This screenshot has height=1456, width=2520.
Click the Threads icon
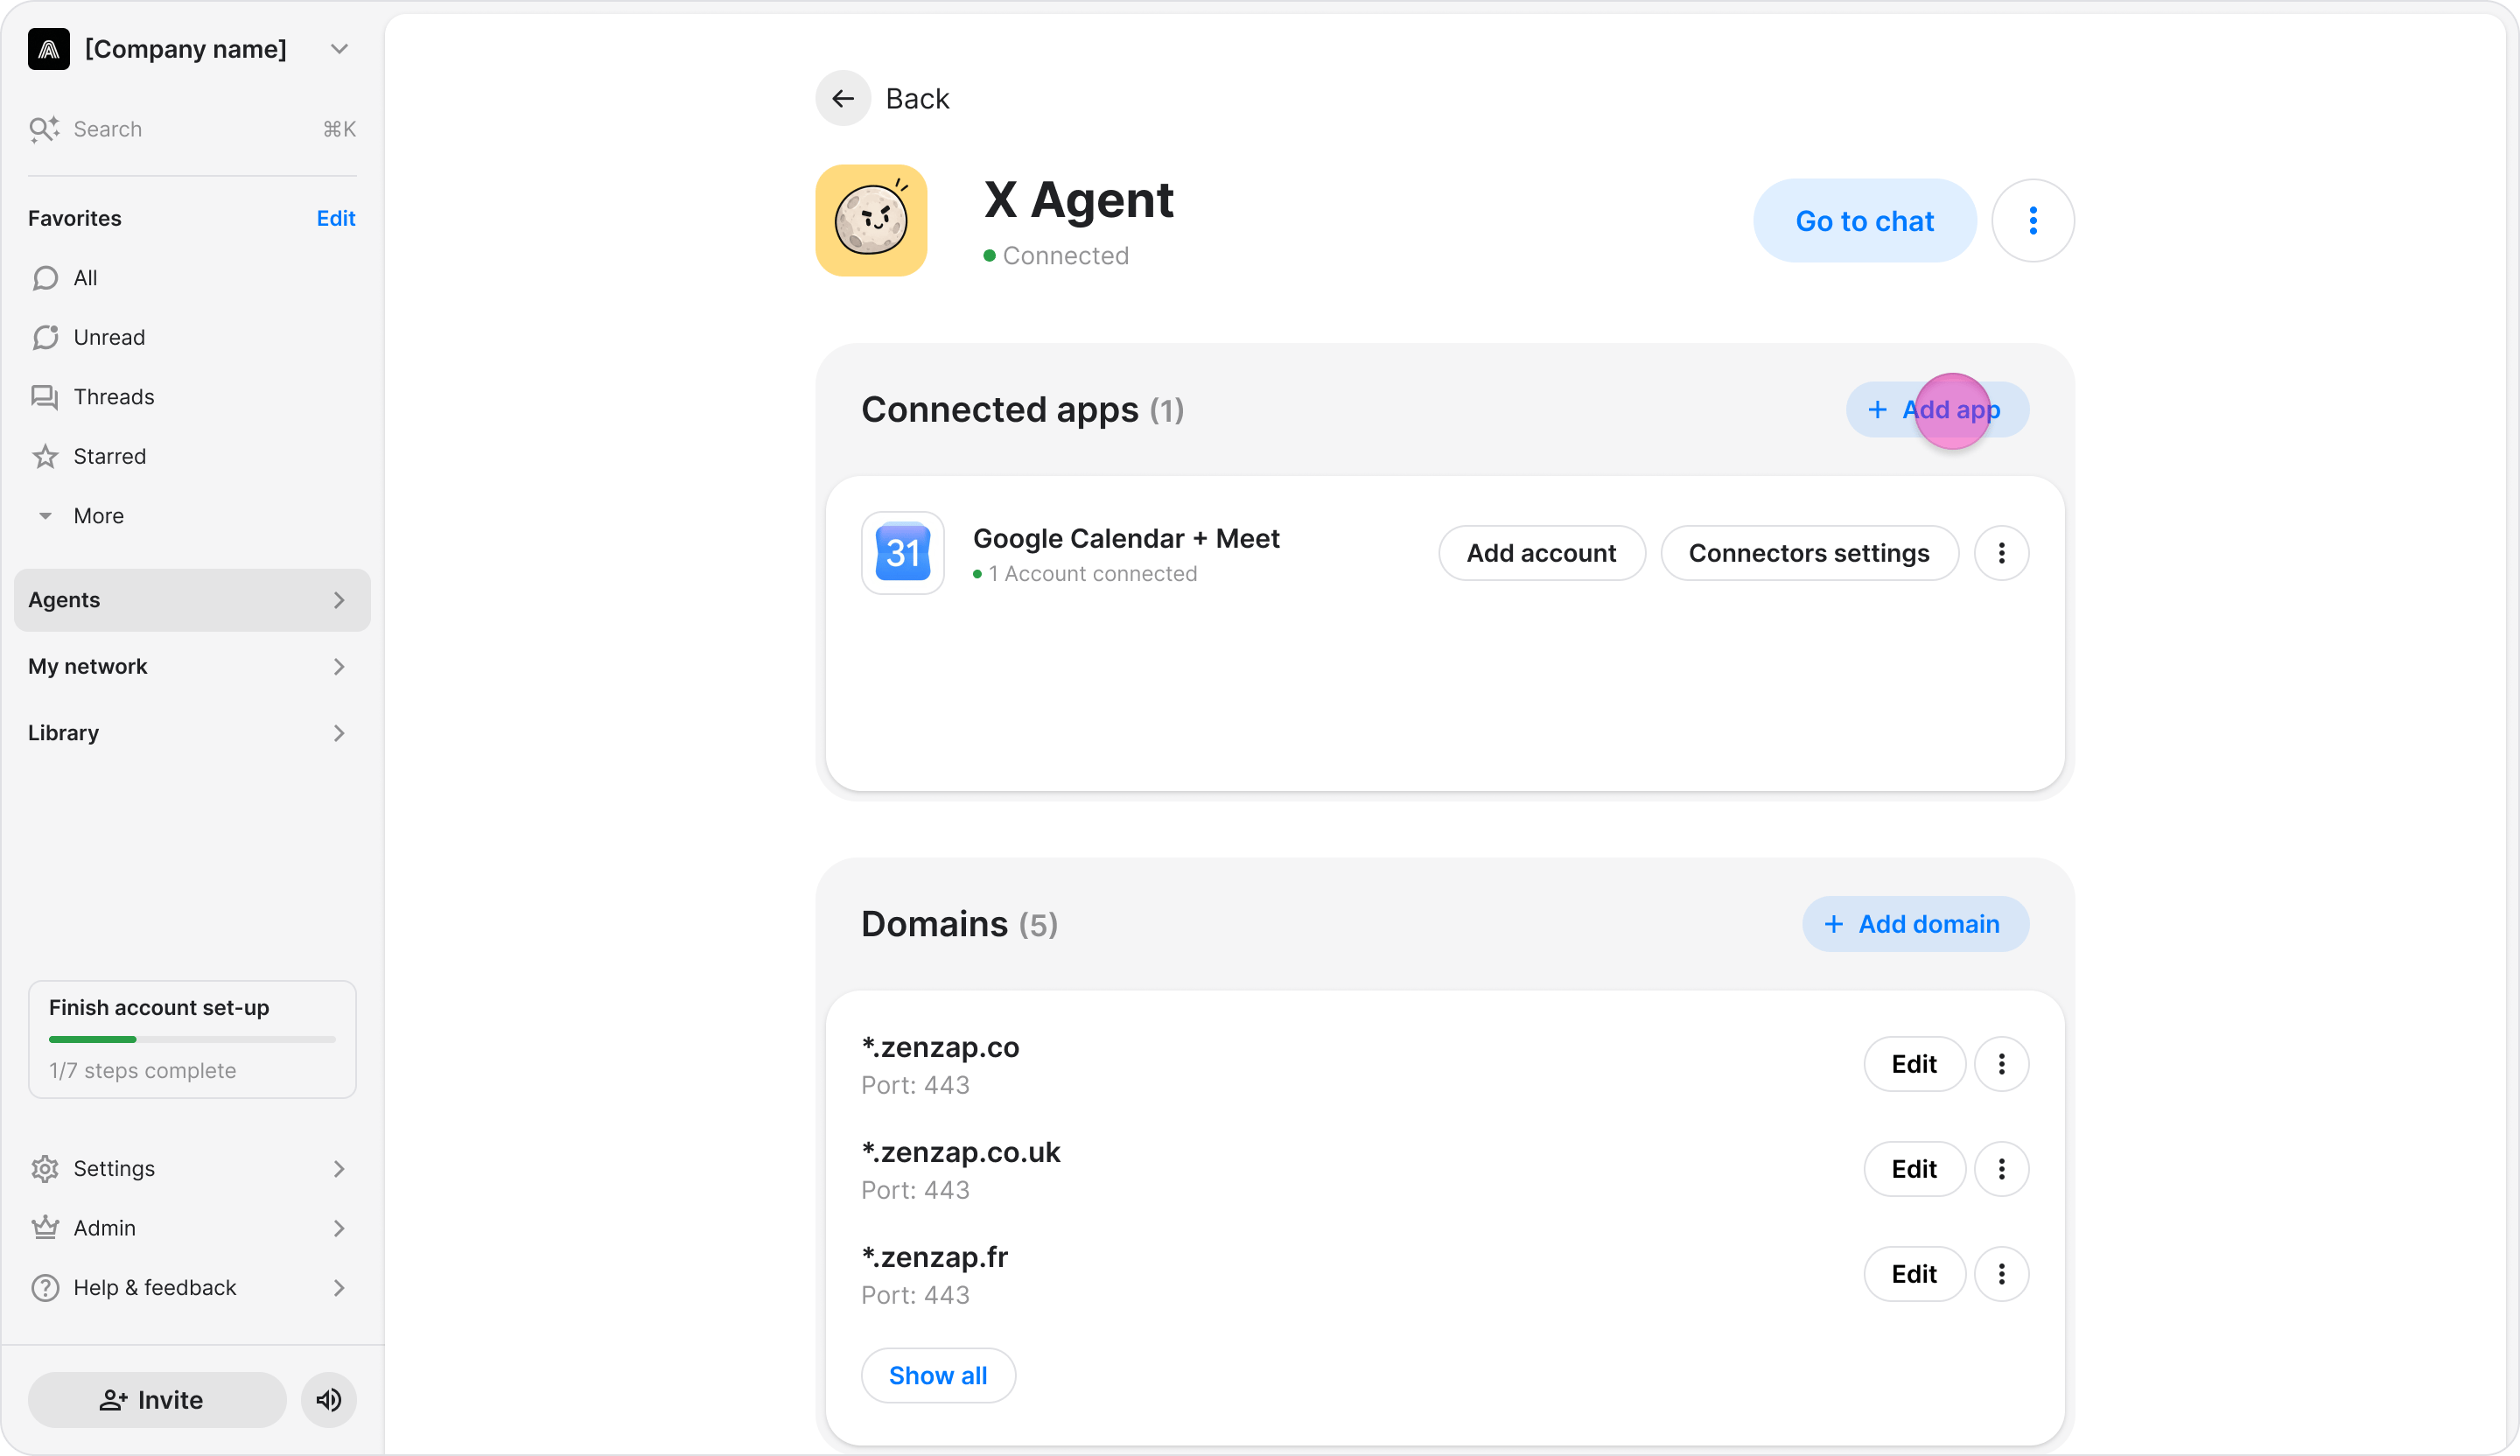[x=45, y=397]
